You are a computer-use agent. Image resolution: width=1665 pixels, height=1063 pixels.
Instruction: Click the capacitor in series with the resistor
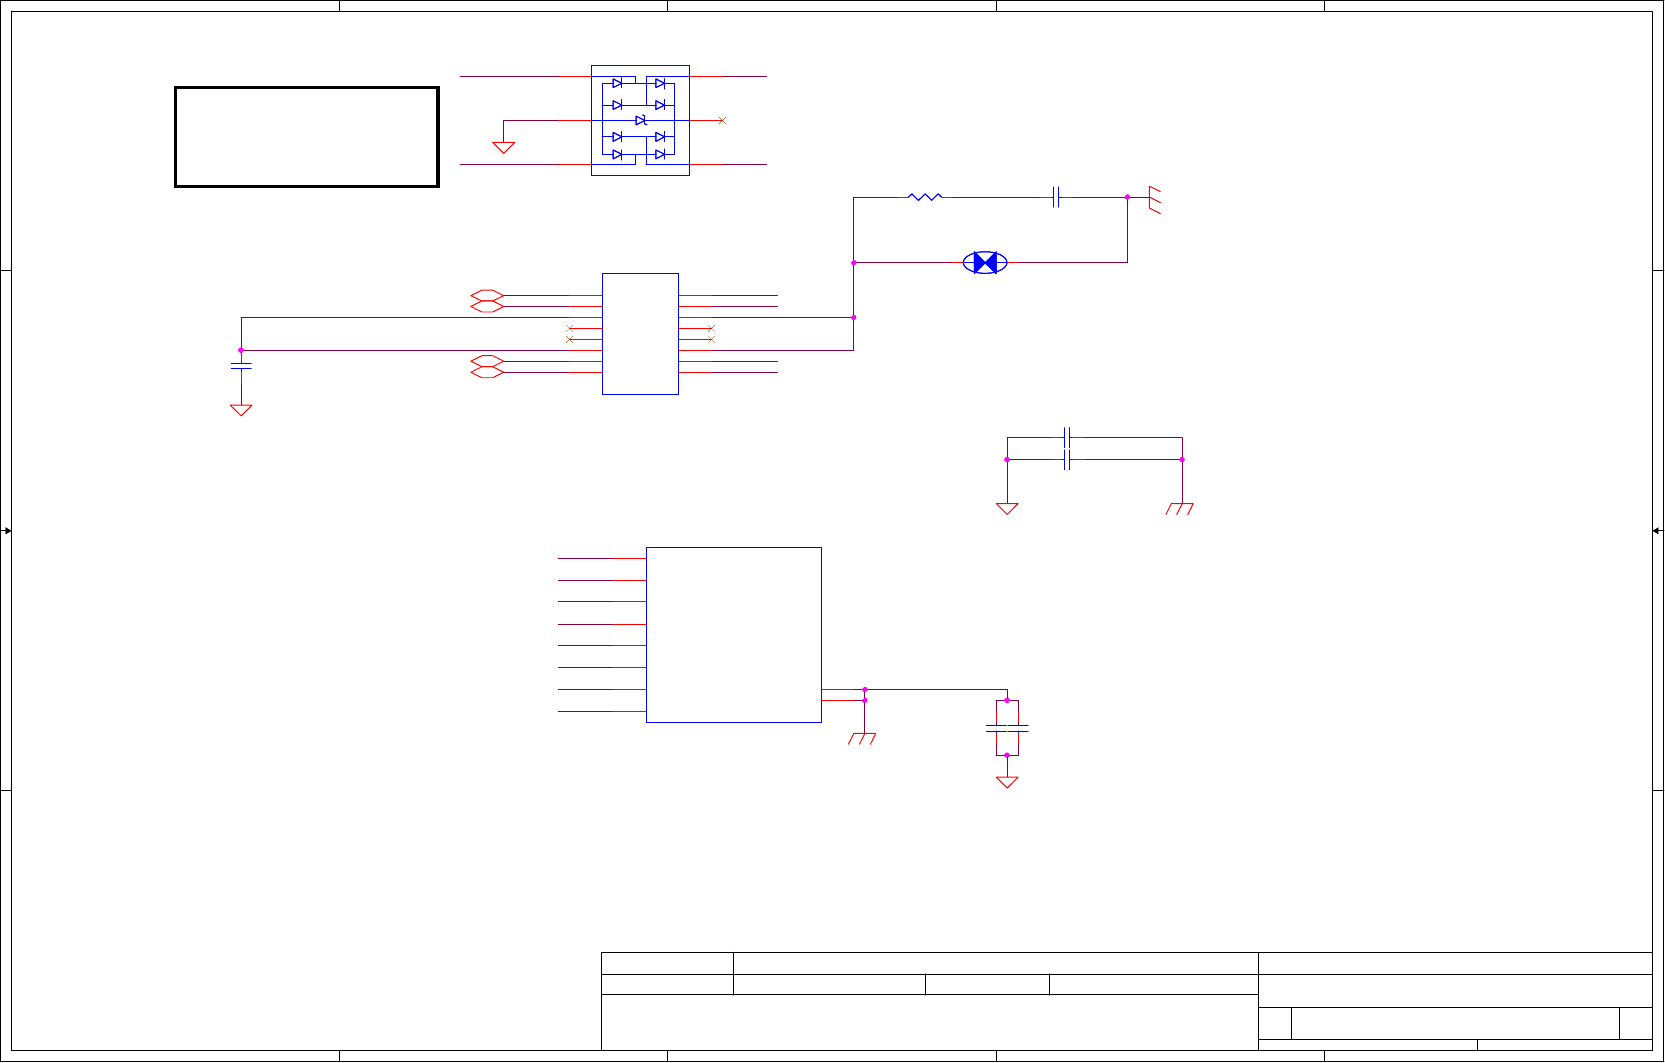pyautogui.click(x=1056, y=198)
